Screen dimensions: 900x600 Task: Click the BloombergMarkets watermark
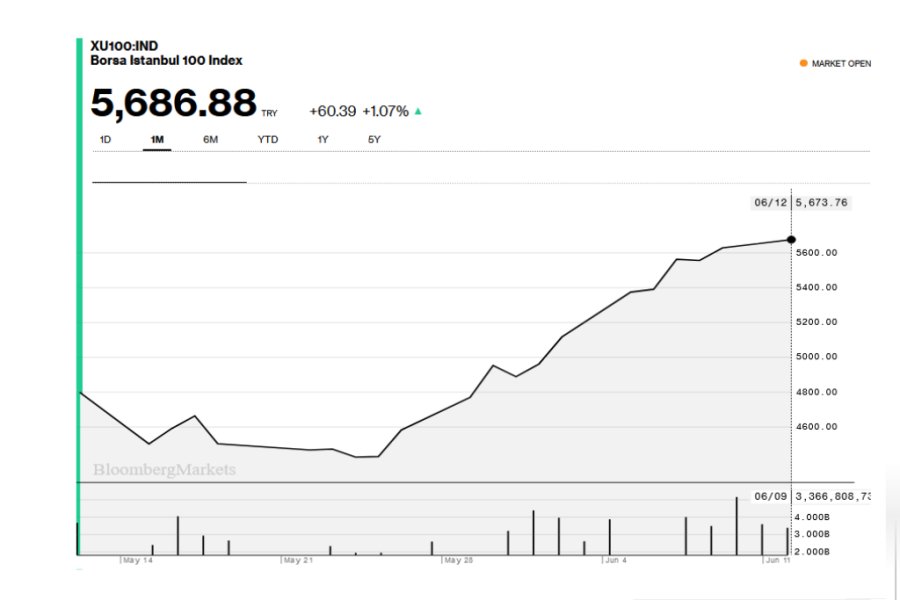(165, 469)
